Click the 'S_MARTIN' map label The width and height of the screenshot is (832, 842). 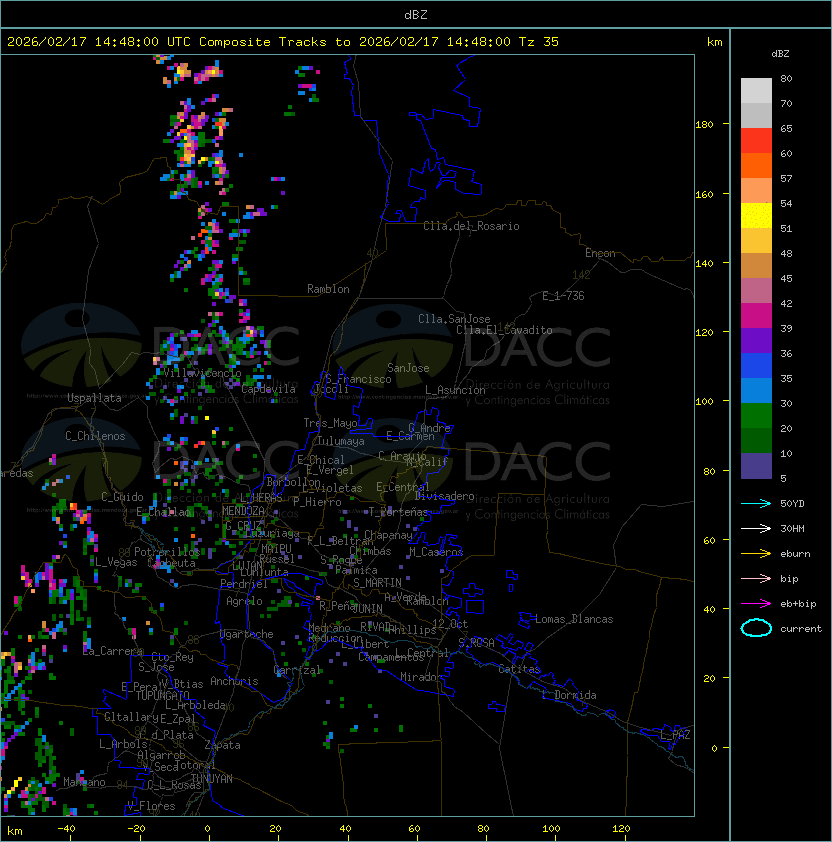tap(377, 583)
